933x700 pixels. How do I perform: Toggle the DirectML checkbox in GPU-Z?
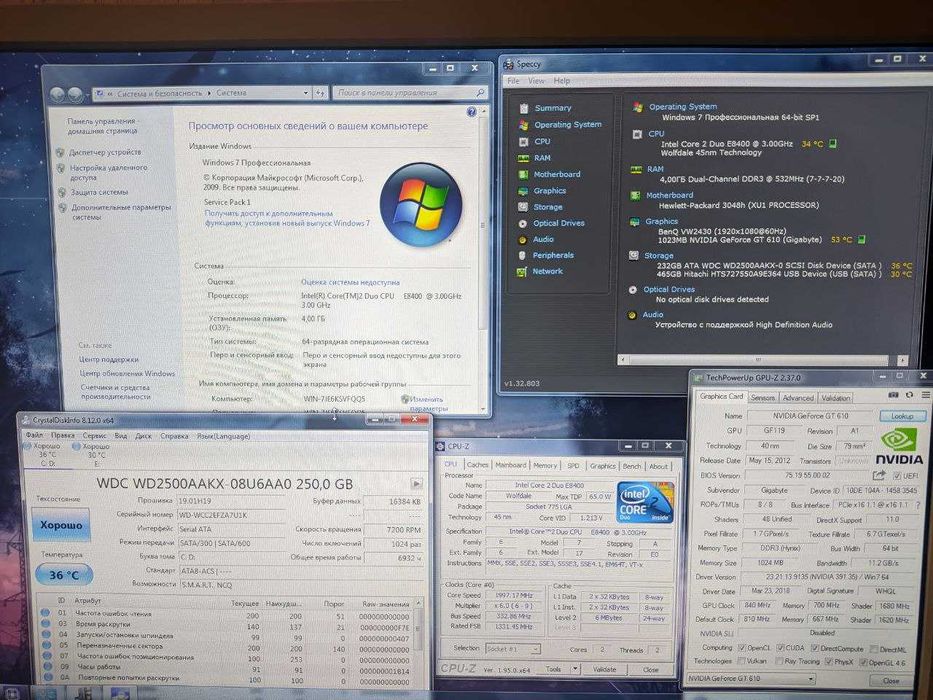click(873, 649)
